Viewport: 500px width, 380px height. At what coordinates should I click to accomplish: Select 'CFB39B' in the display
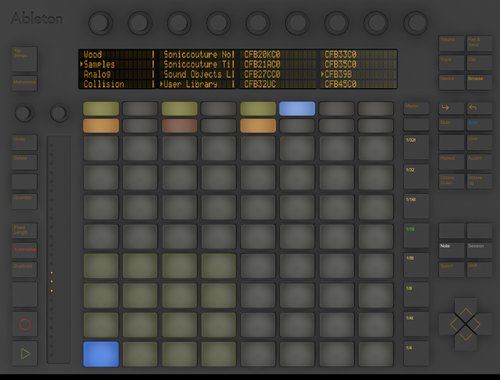coord(338,74)
